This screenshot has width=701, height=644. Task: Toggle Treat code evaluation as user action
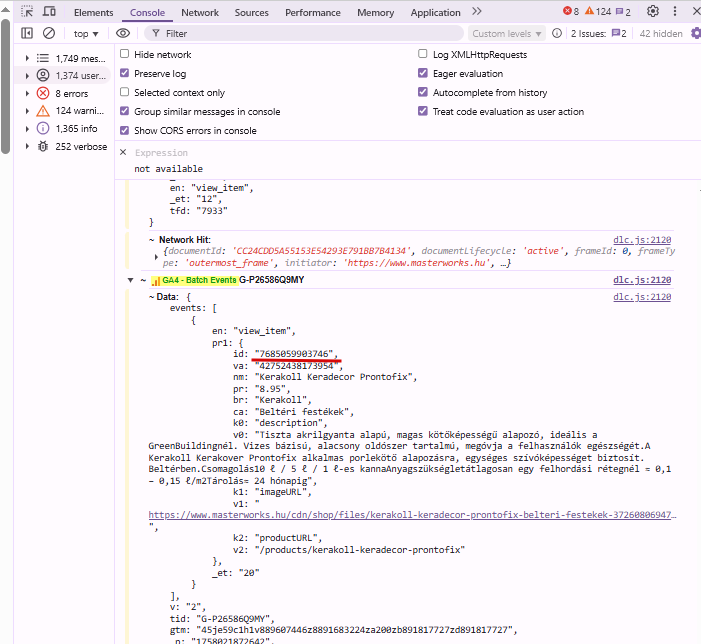[x=423, y=111]
